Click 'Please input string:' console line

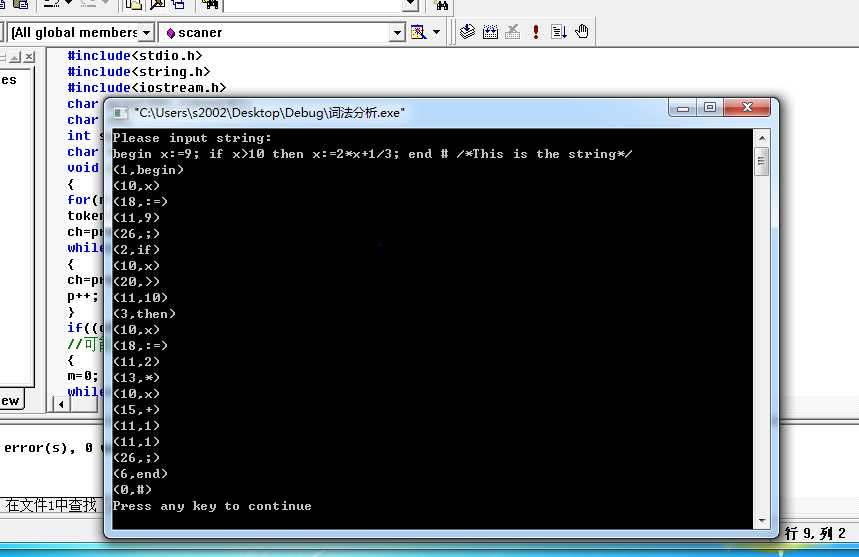pos(192,138)
